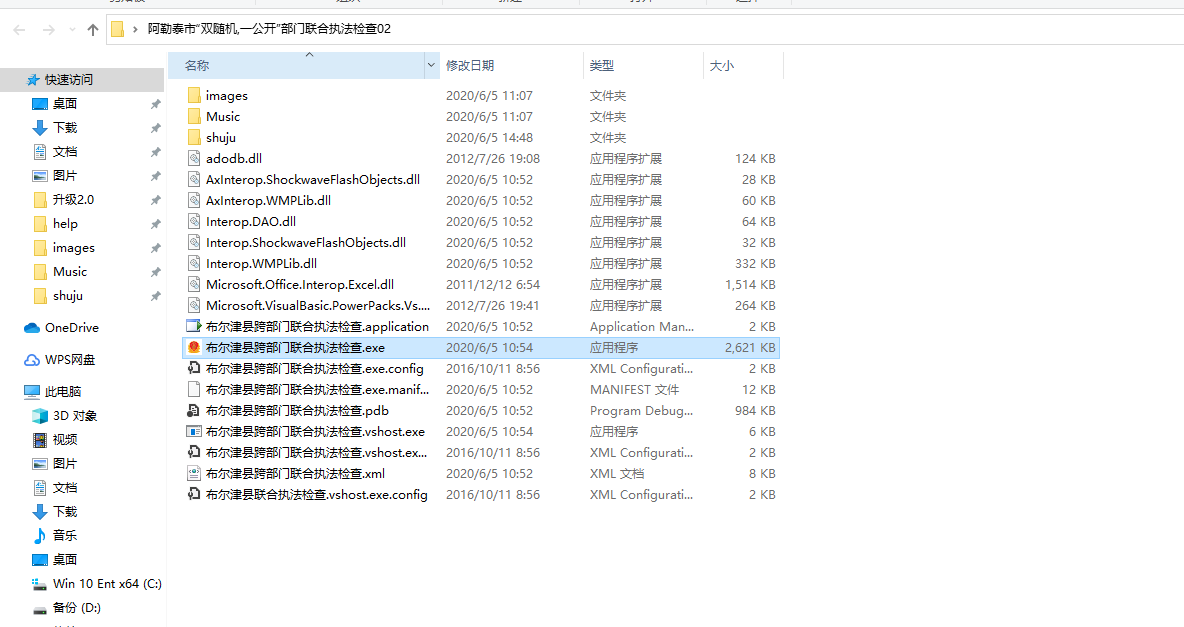Click the 类型 column header

pos(602,66)
